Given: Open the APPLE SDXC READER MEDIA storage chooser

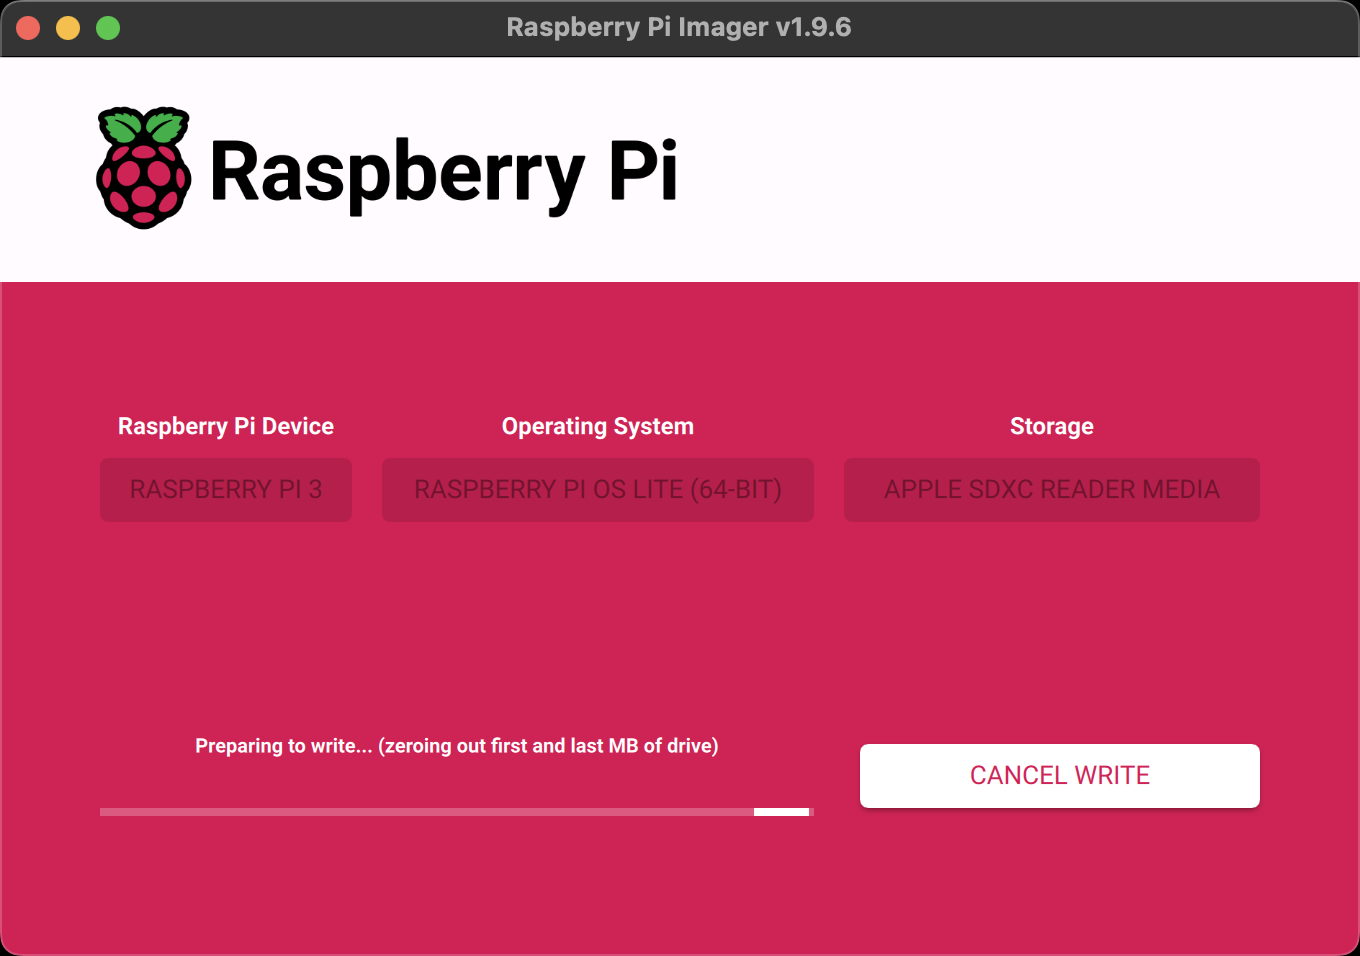Looking at the screenshot, I should (1051, 490).
